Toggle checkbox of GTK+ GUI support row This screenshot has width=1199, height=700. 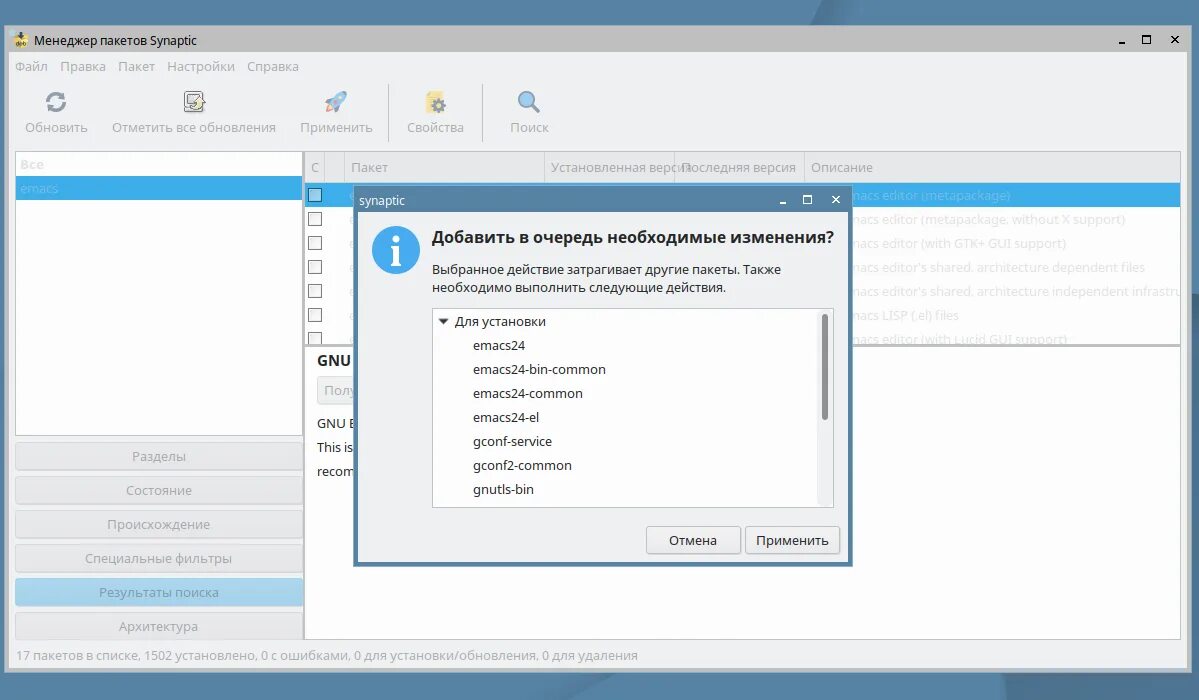pos(315,243)
